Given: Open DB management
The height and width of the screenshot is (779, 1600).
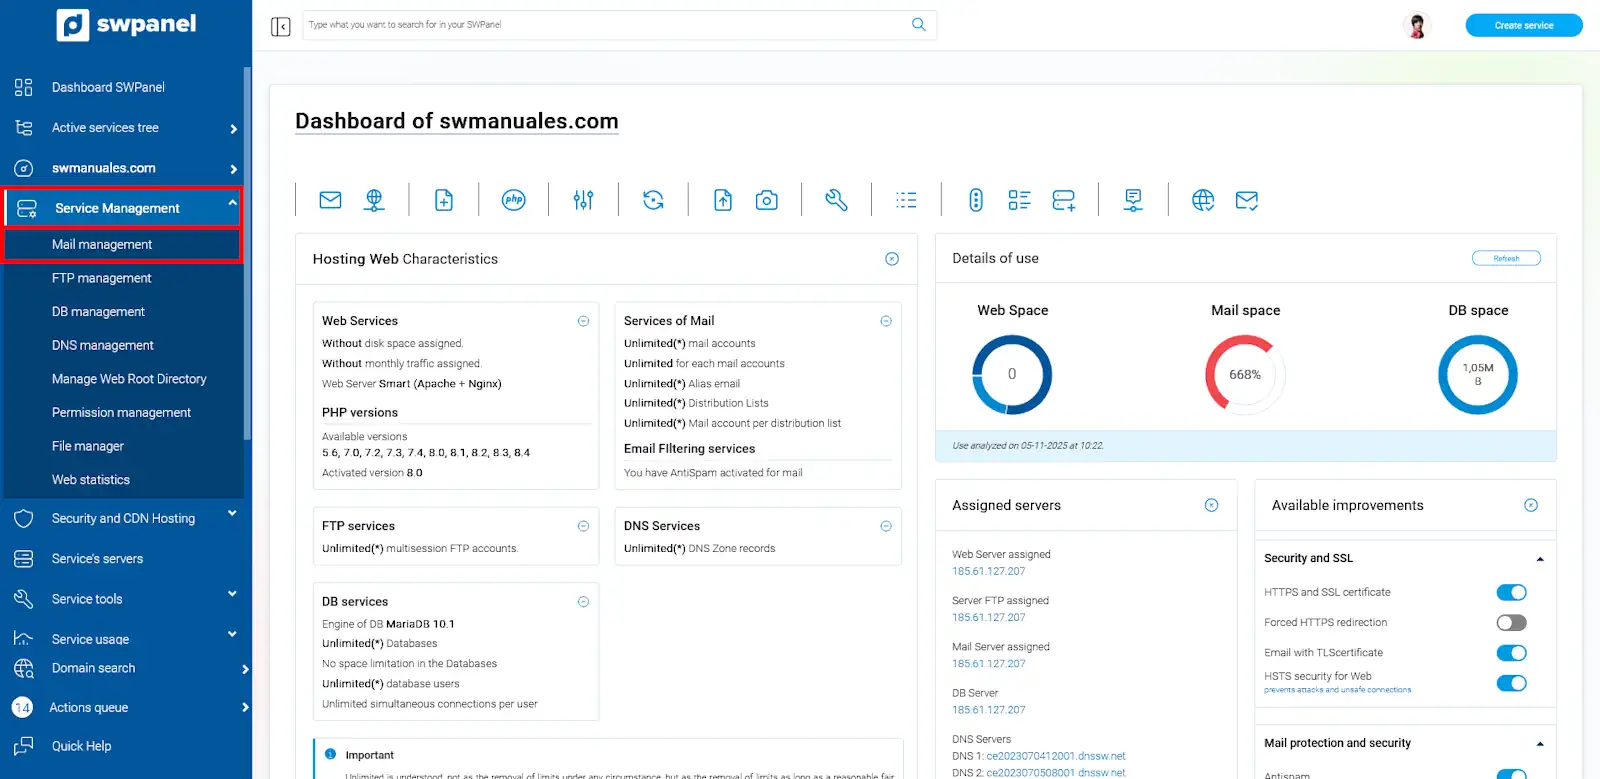Looking at the screenshot, I should (98, 312).
